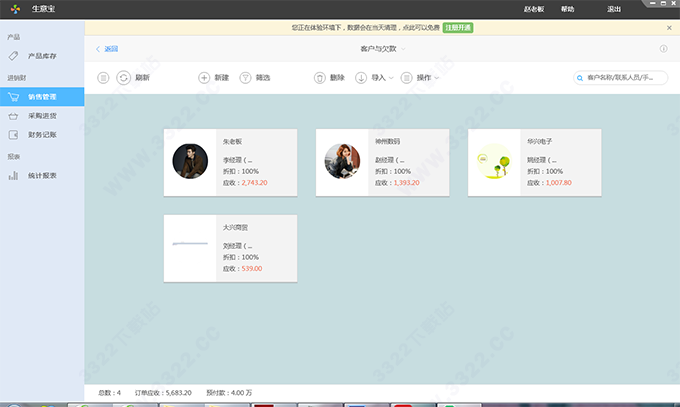The width and height of the screenshot is (680, 407).
Task: Click the 删除 trash icon
Action: pyautogui.click(x=320, y=78)
